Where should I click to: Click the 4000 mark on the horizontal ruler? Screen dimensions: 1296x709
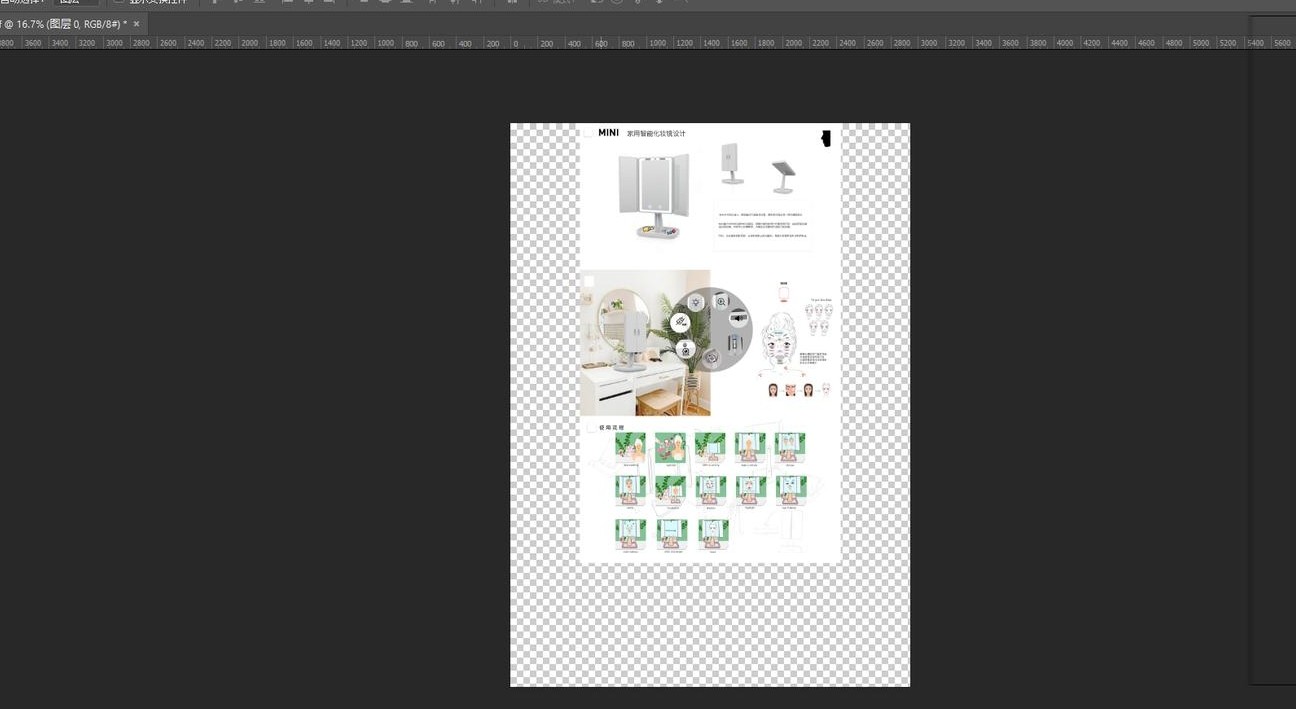pyautogui.click(x=1064, y=43)
